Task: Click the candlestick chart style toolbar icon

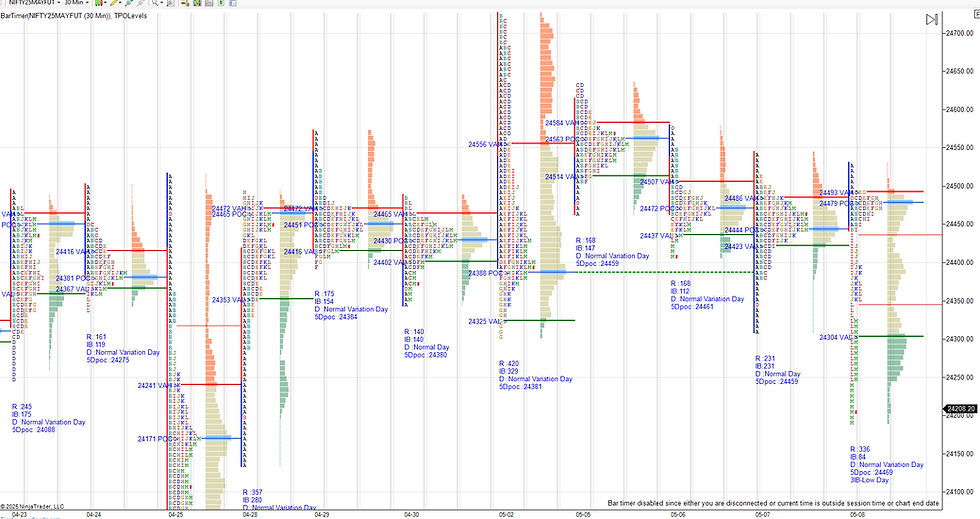Action: pyautogui.click(x=99, y=3)
